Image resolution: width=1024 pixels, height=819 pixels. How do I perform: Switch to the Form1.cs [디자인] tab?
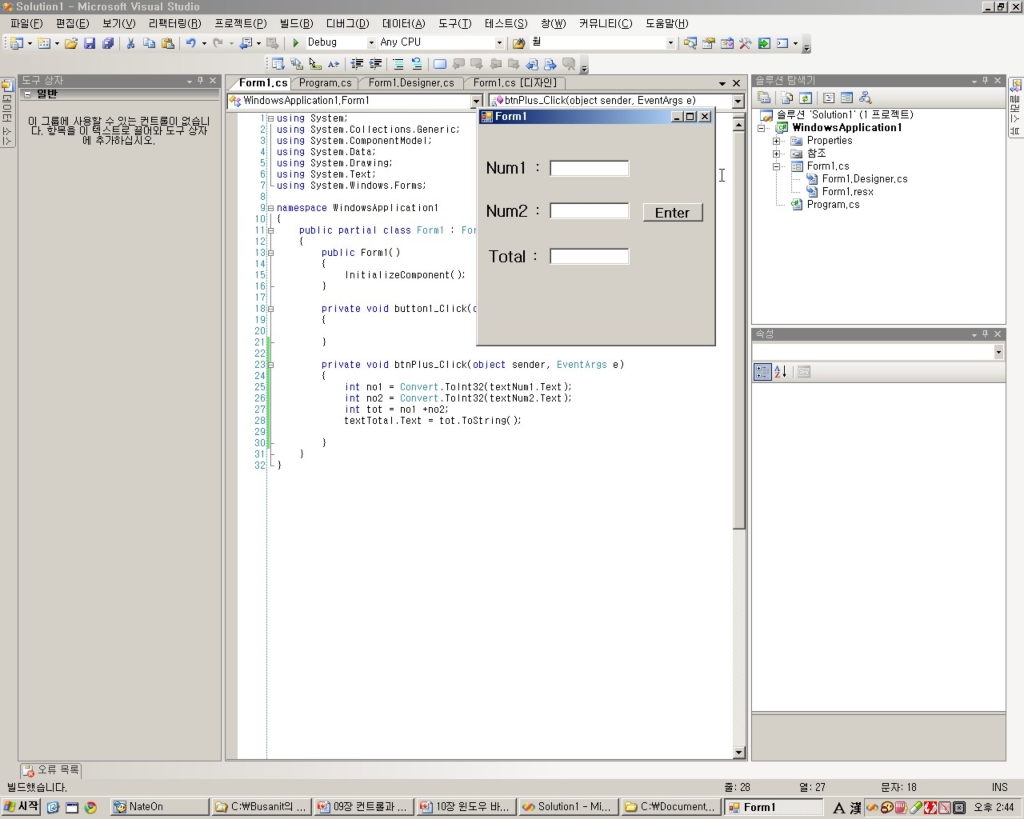coord(515,83)
